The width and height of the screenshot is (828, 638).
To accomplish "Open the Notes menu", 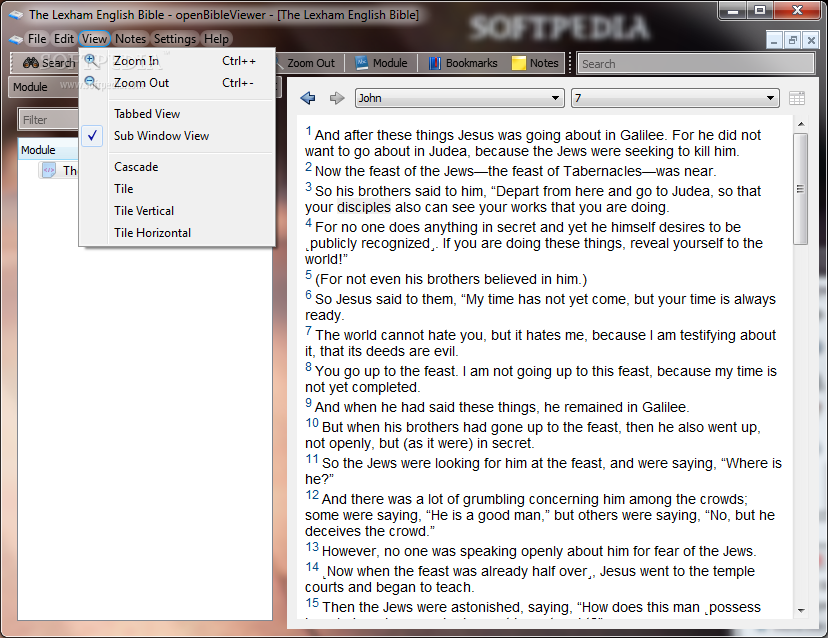I will pyautogui.click(x=130, y=39).
